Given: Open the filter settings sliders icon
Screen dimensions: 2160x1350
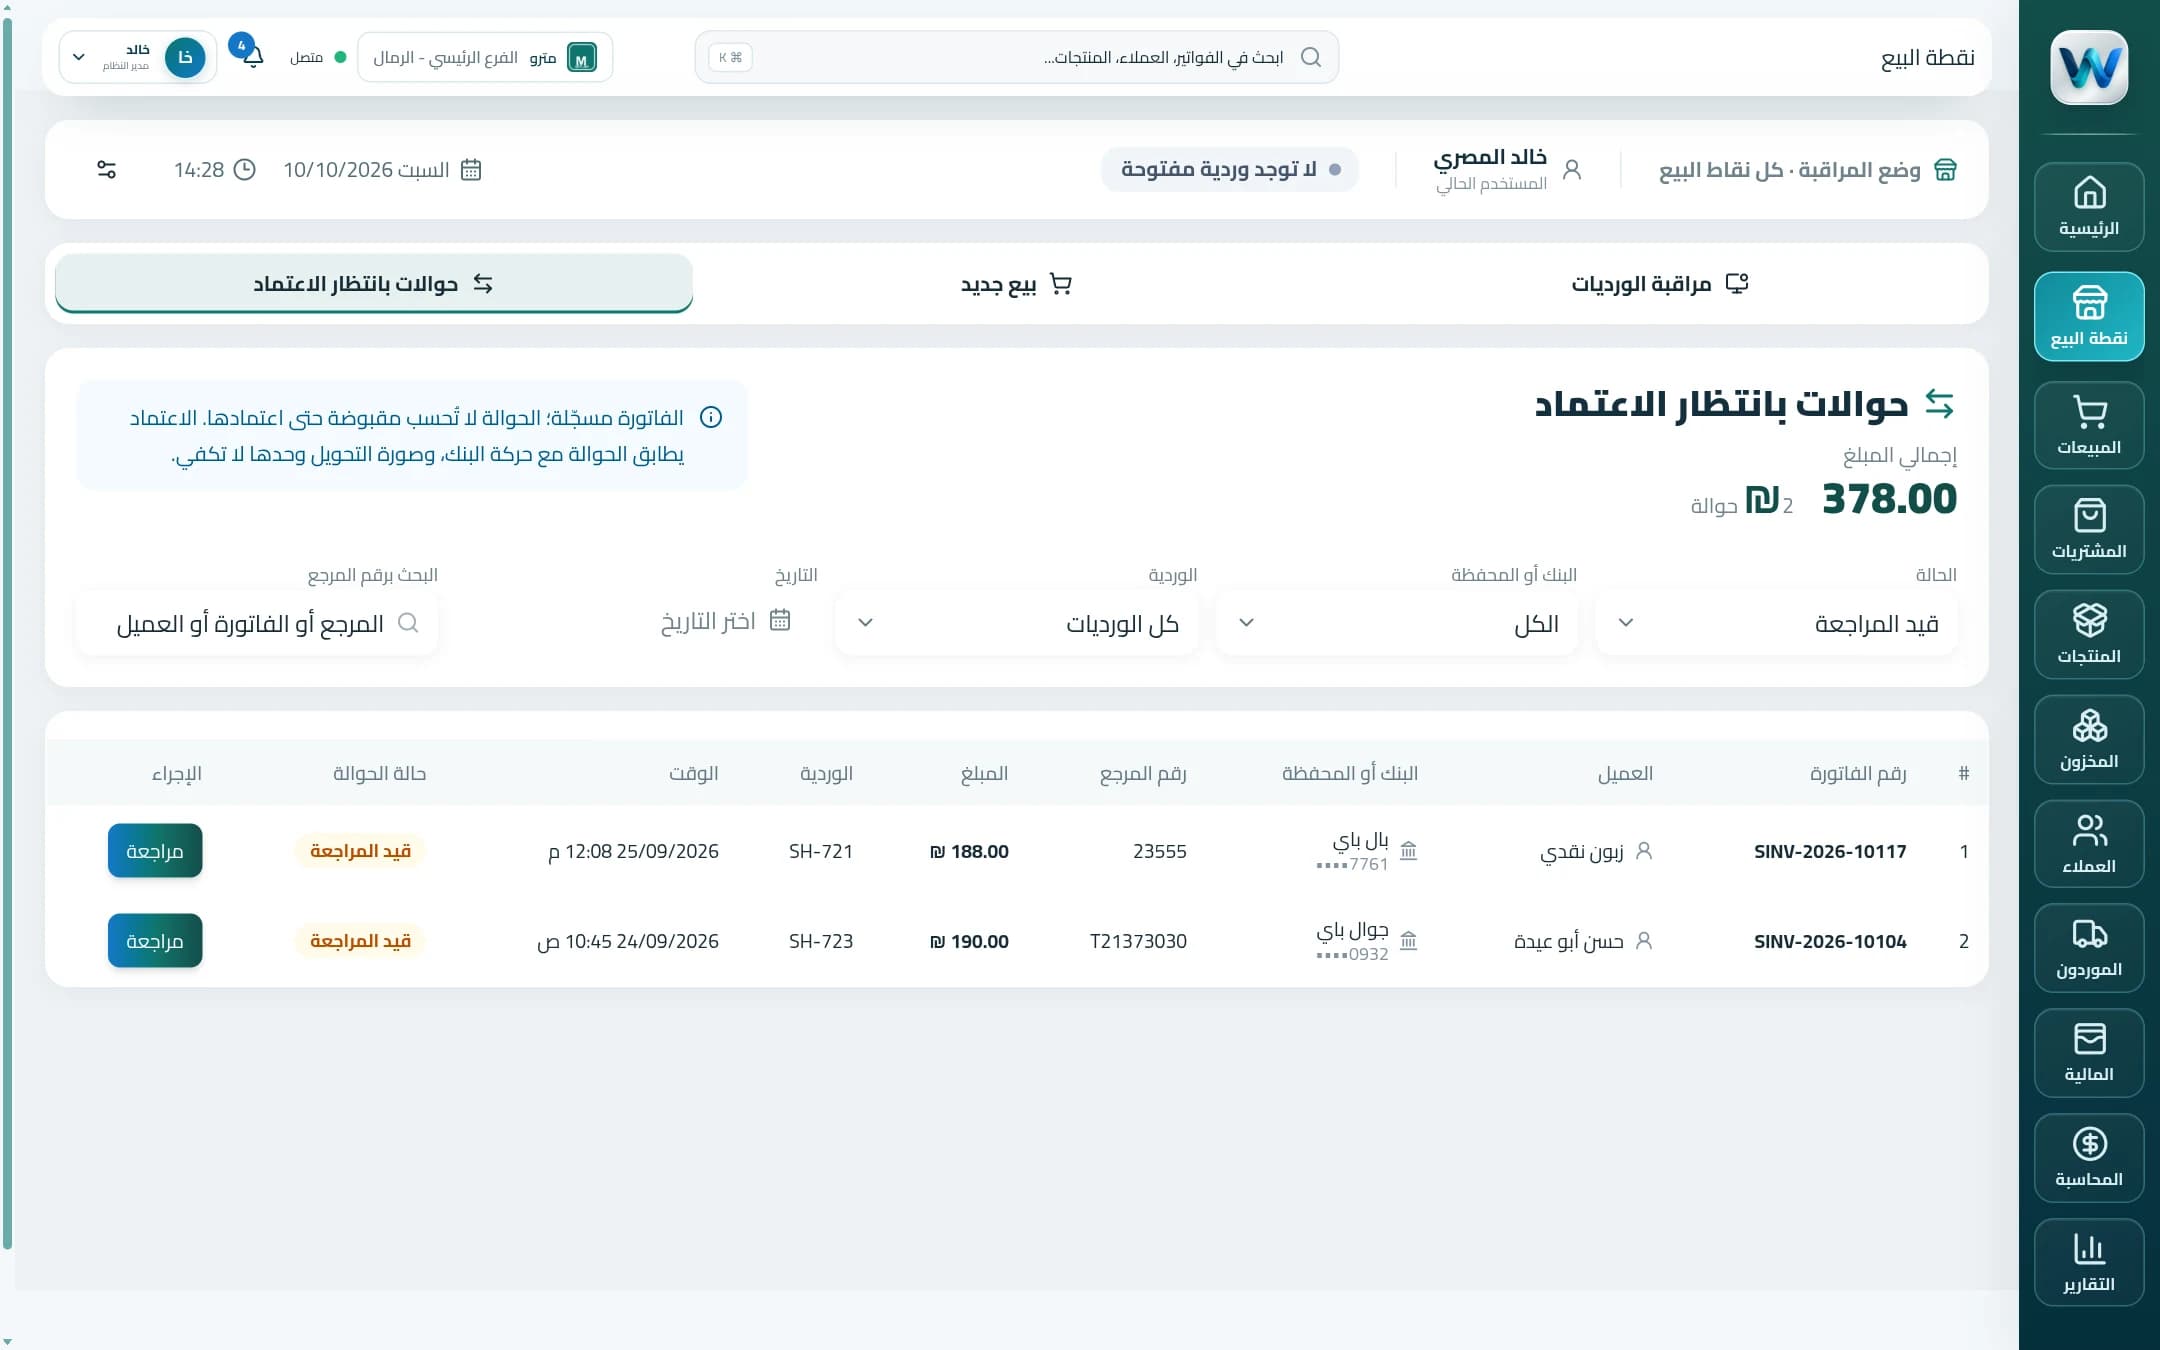Looking at the screenshot, I should tap(106, 170).
